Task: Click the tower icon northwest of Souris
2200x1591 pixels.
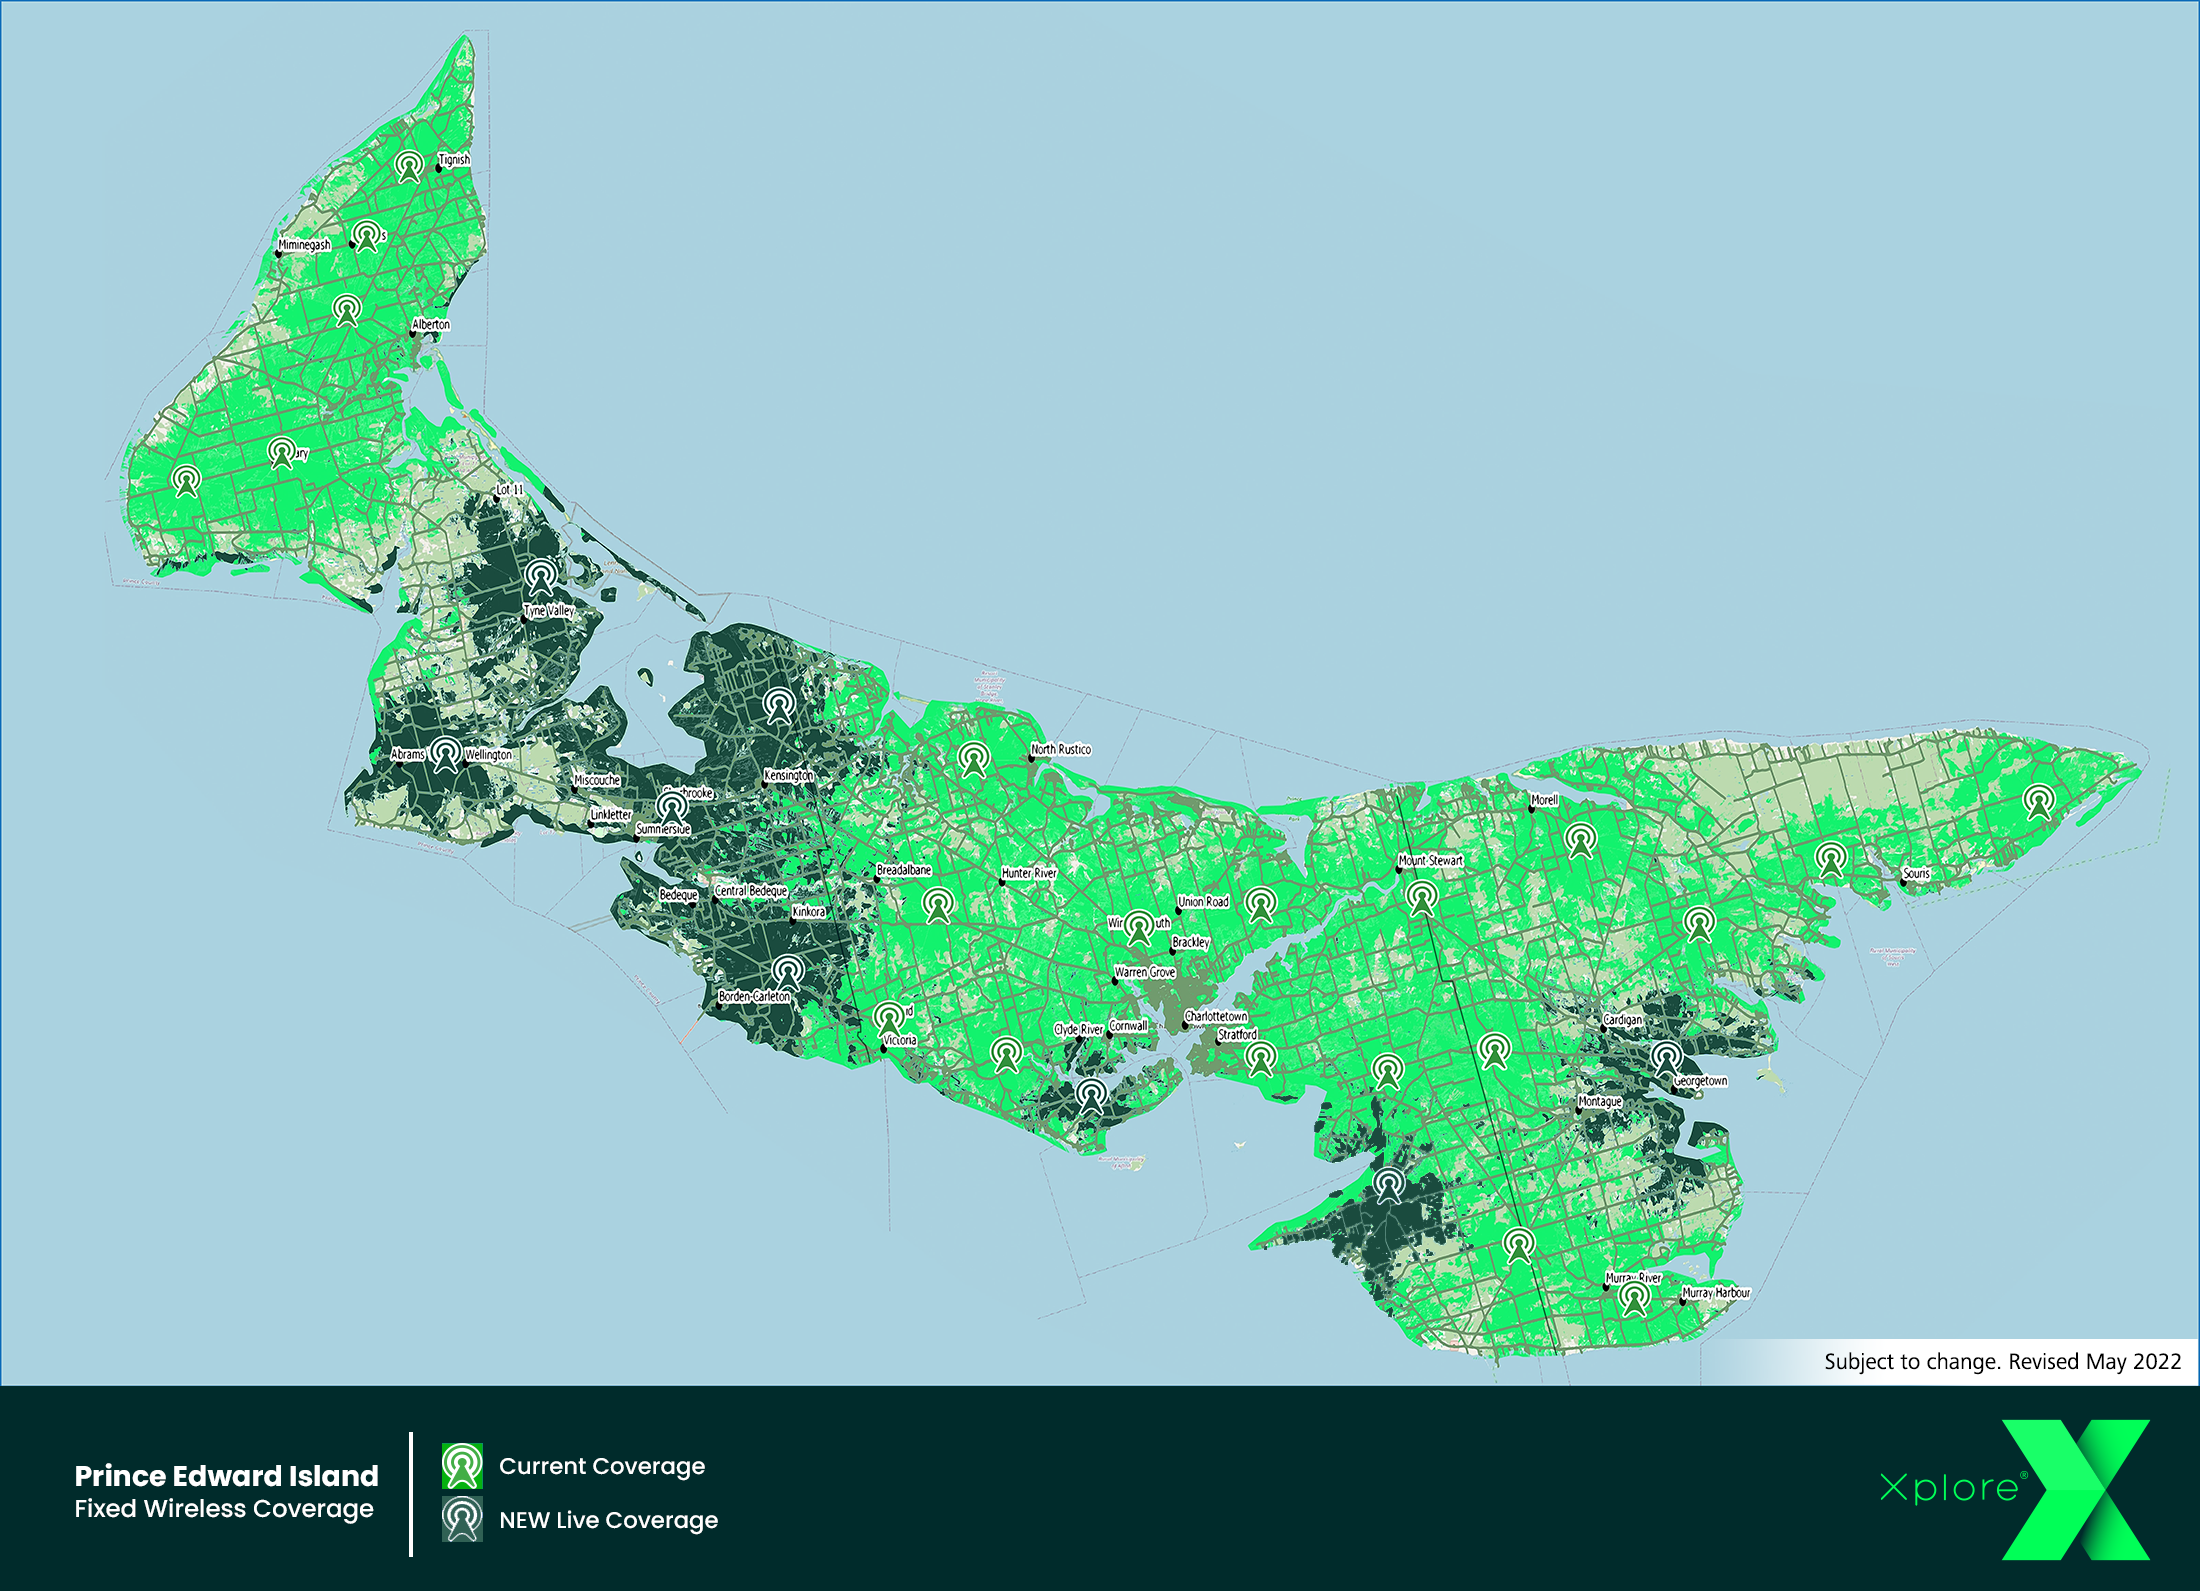Action: pos(1830,859)
